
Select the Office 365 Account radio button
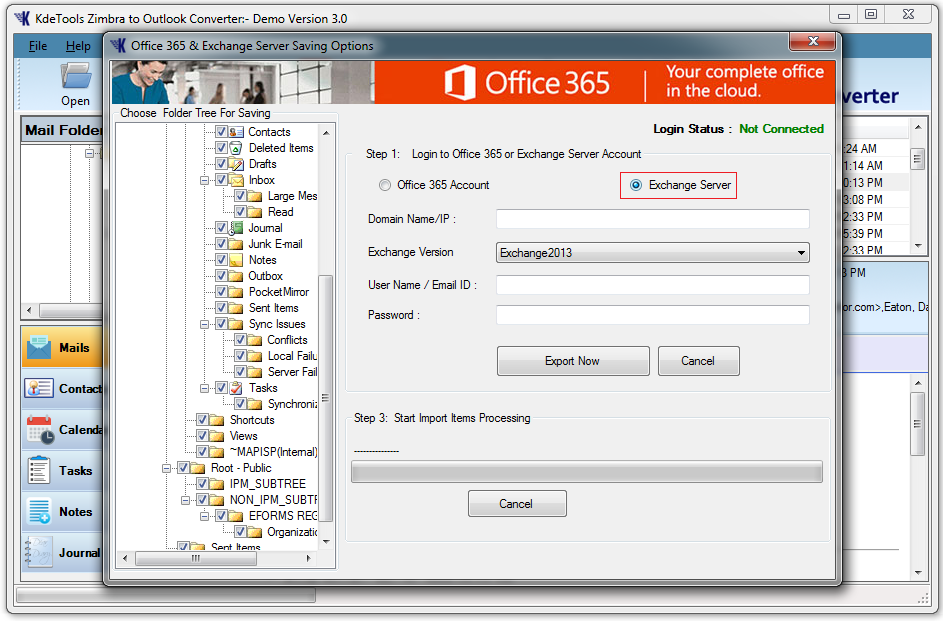coord(385,185)
